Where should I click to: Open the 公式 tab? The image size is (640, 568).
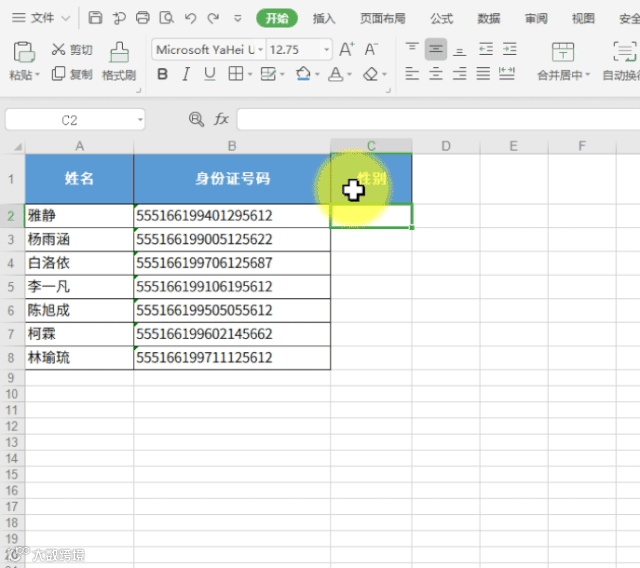[x=442, y=18]
